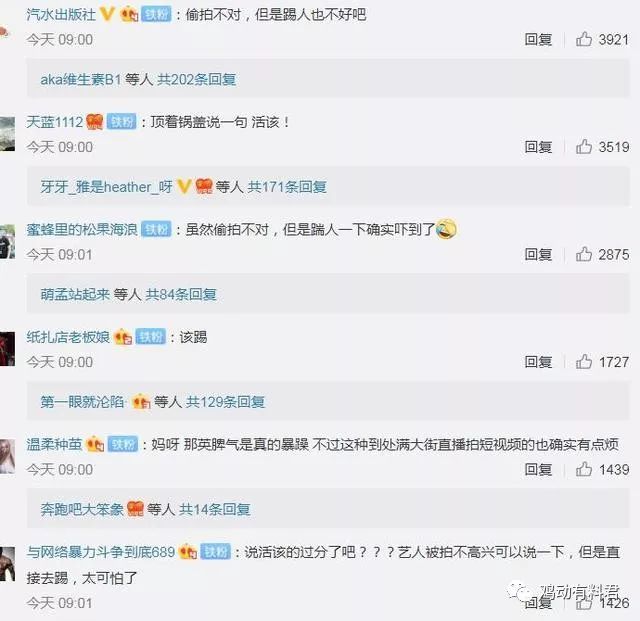
Task: Like 天蓝1112's comment with 3519 likes
Action: pos(584,147)
